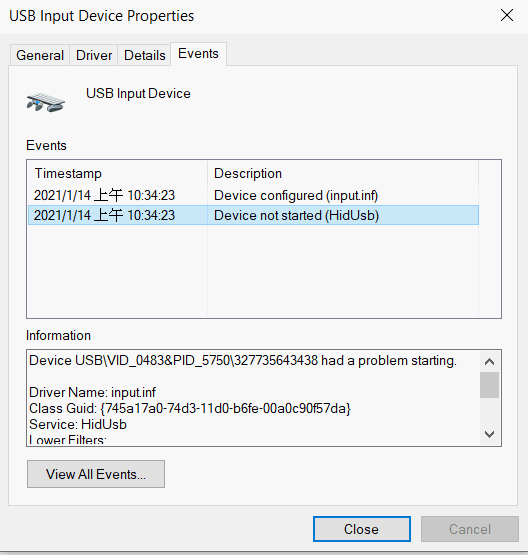Click the up arrow of the Information scrollbar
The width and height of the screenshot is (528, 555).
tap(489, 362)
